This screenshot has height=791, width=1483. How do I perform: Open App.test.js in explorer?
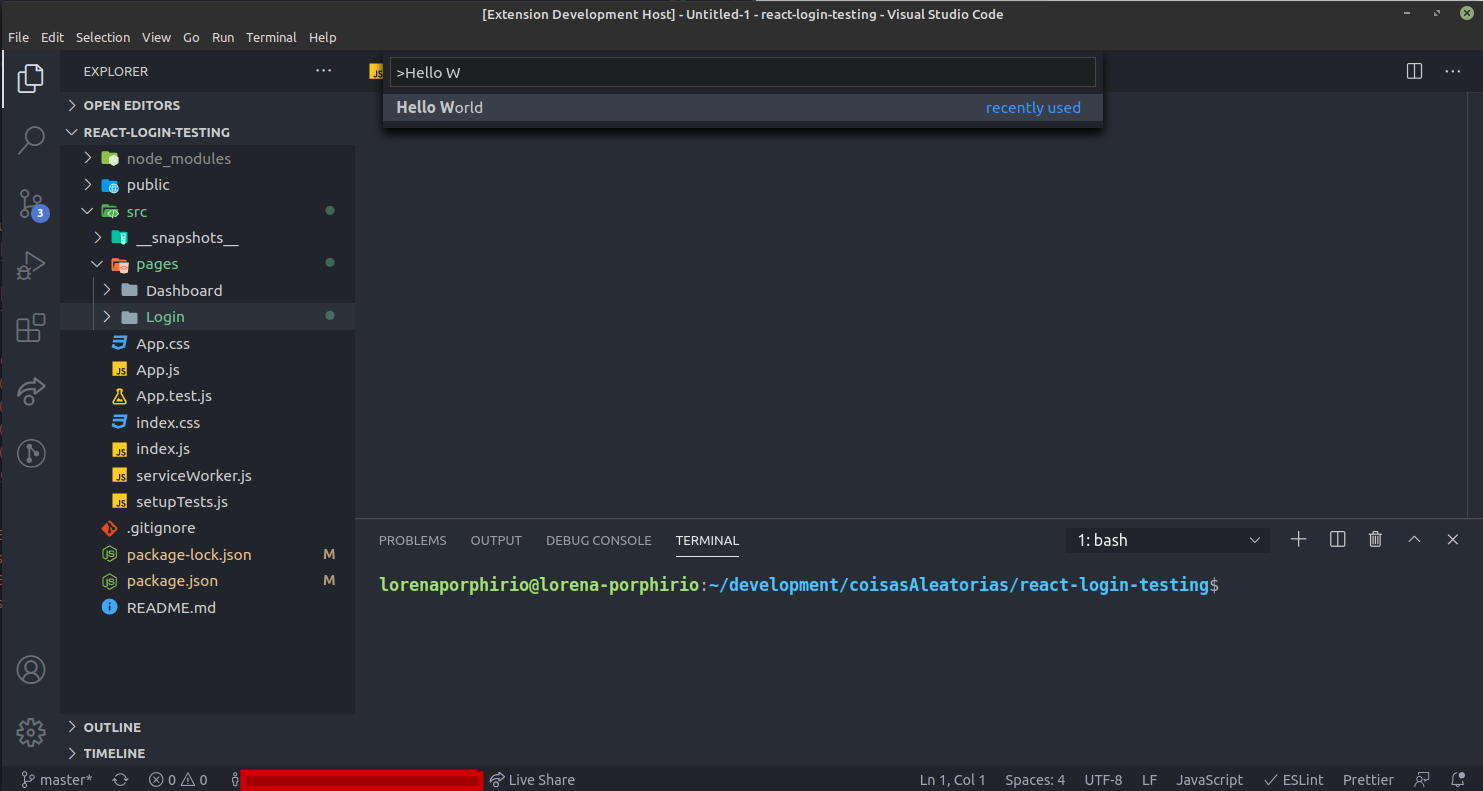tap(207, 396)
